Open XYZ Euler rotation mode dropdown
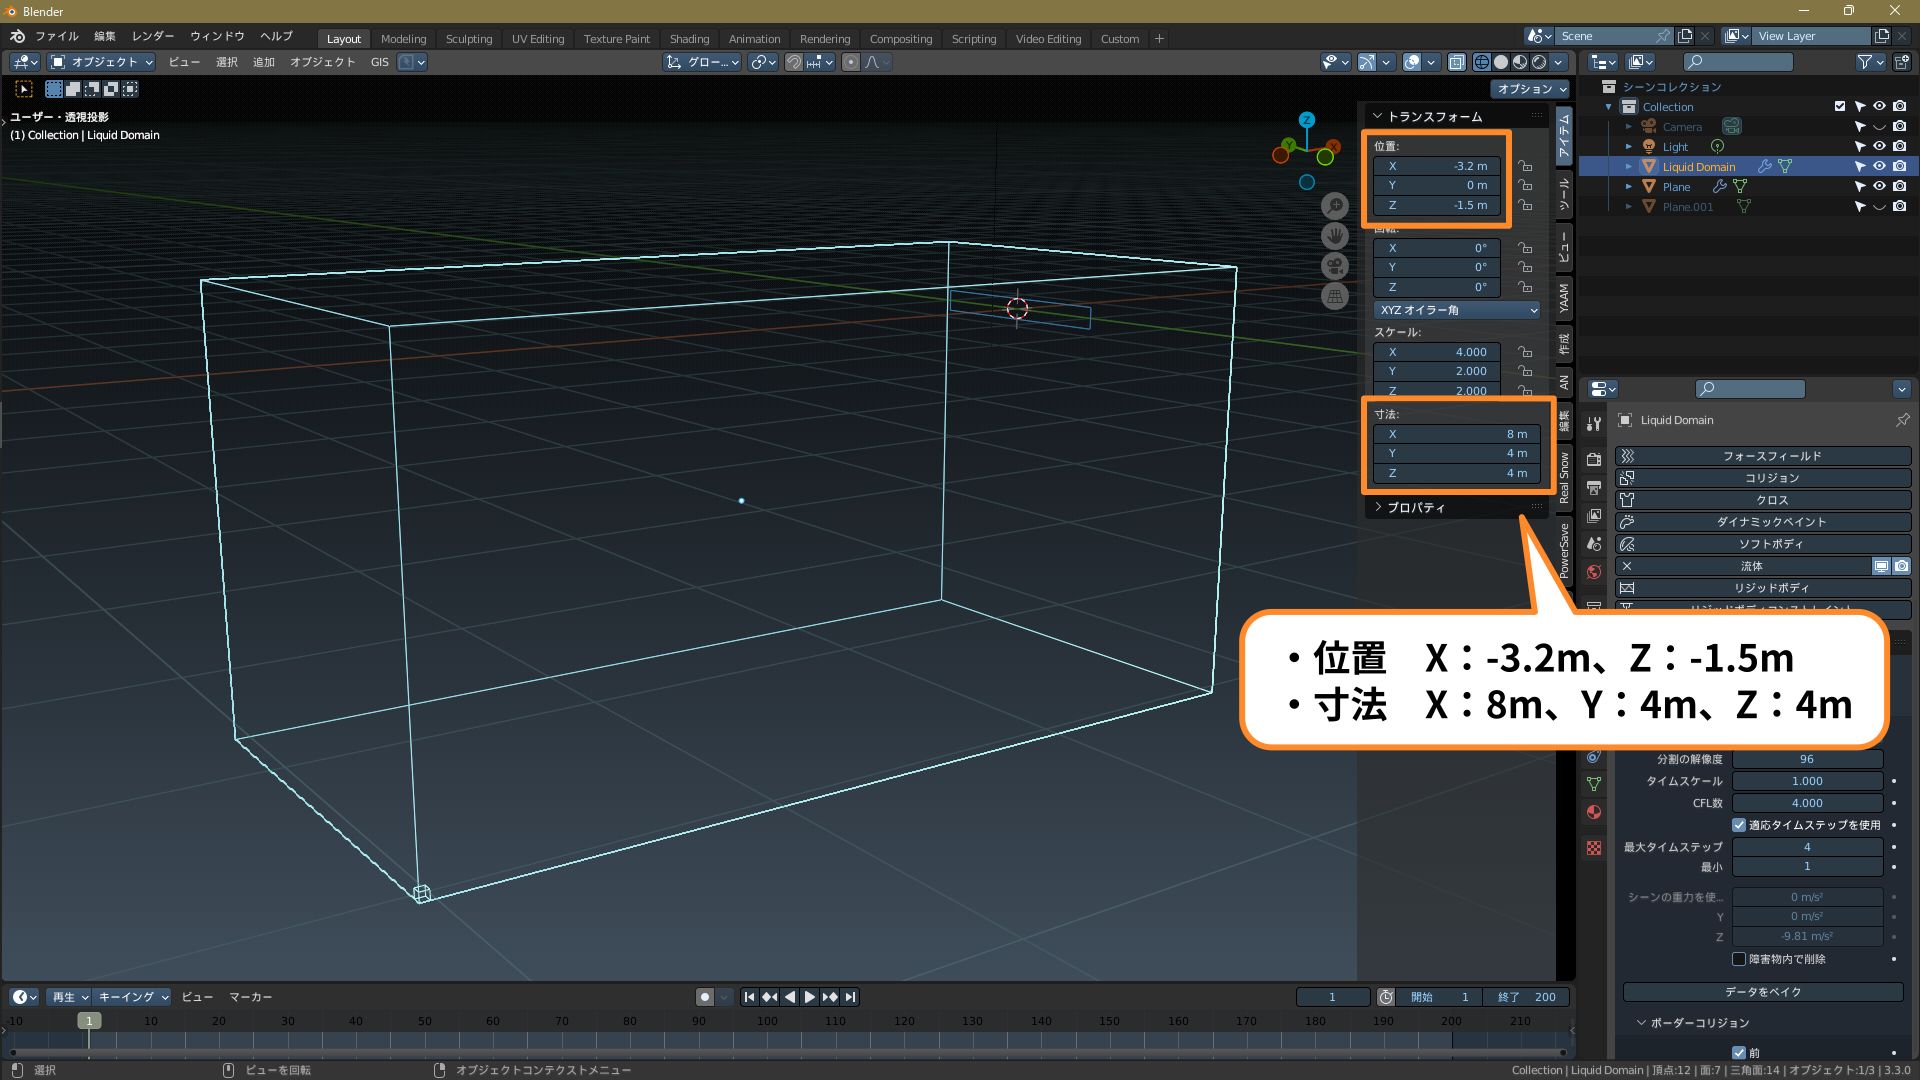Screen dimensions: 1920x1080 point(1457,310)
